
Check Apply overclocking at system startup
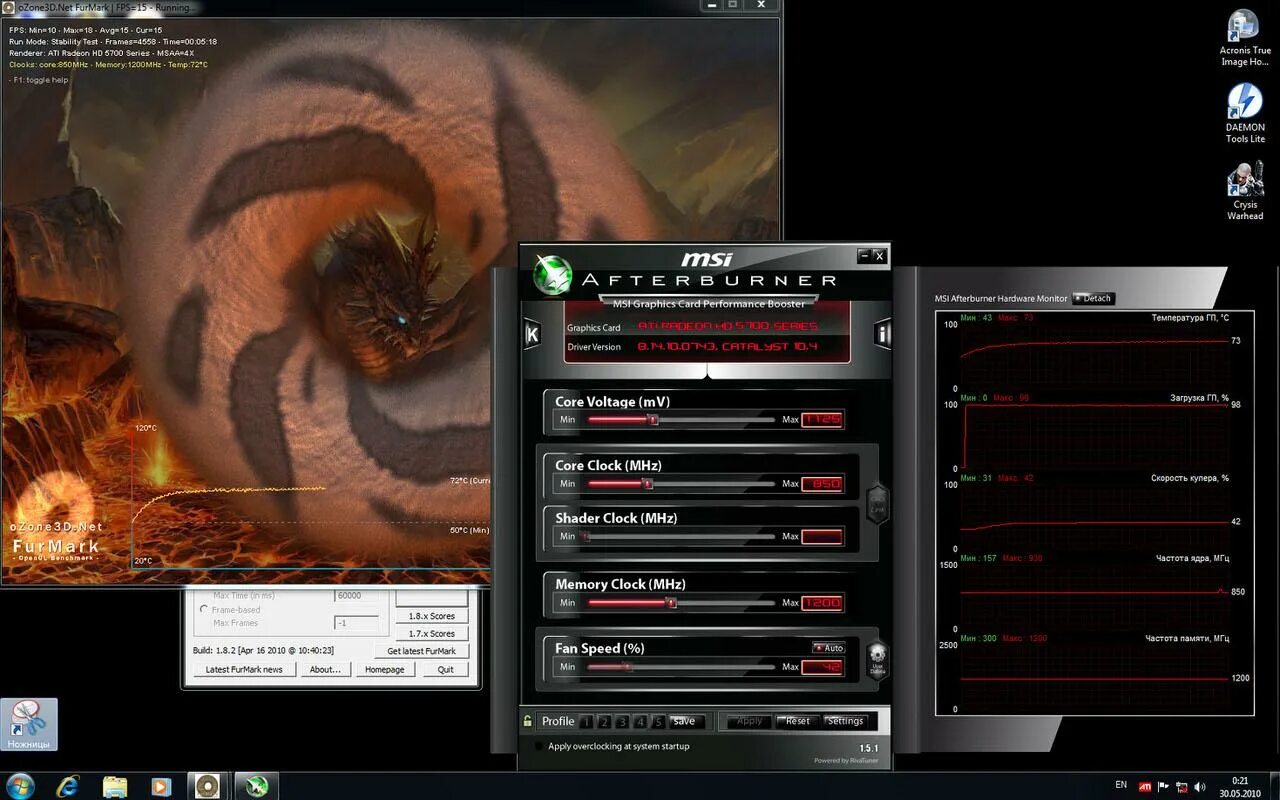click(540, 746)
